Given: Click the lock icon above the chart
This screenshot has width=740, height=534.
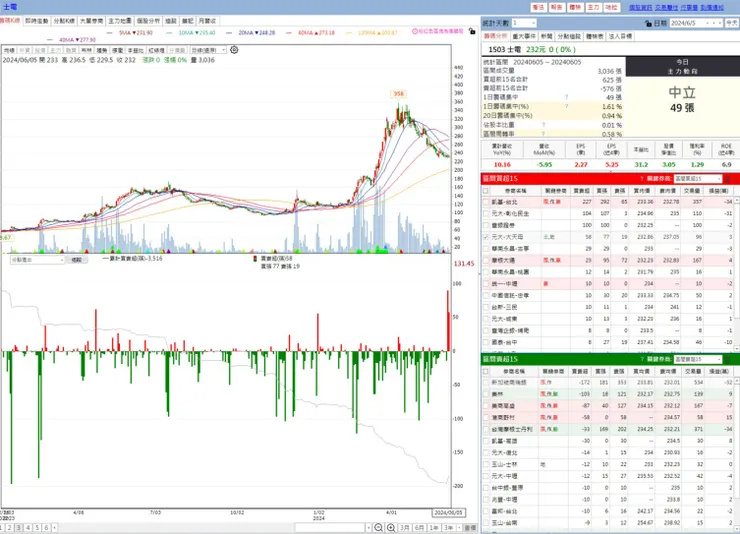Looking at the screenshot, I should (x=472, y=31).
